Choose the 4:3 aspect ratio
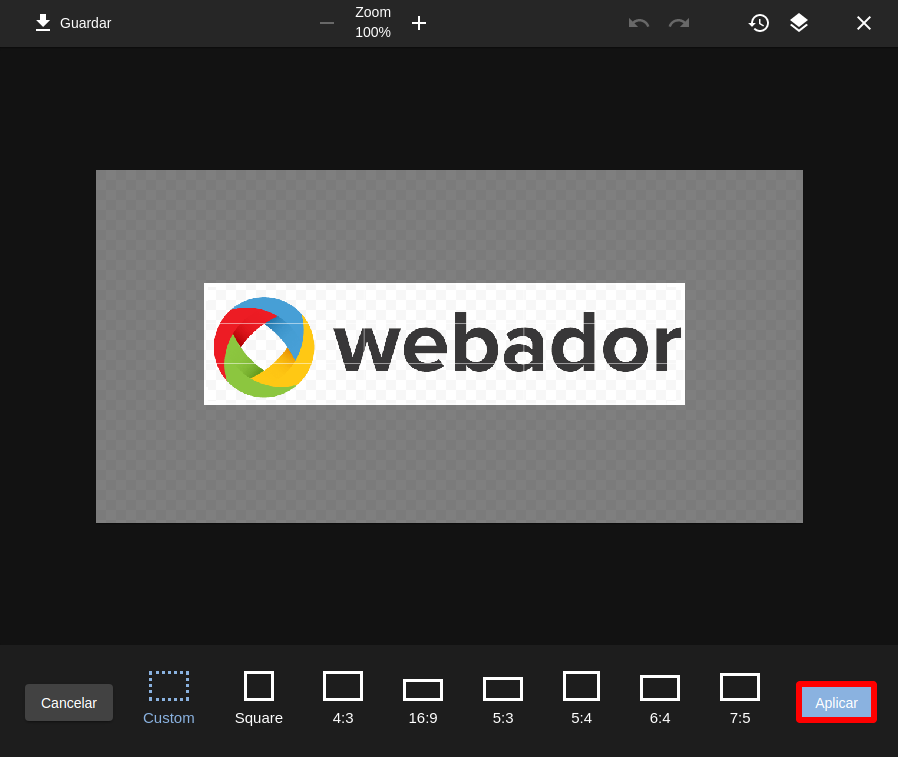 click(343, 698)
